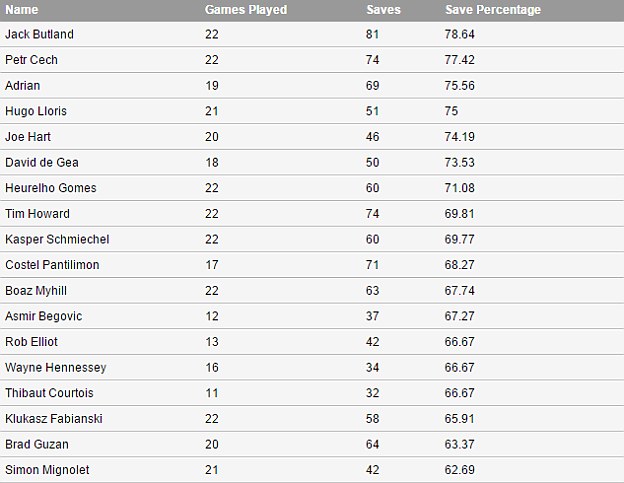The width and height of the screenshot is (624, 483).
Task: Click the 78.64 save percentage value
Action: pos(461,34)
